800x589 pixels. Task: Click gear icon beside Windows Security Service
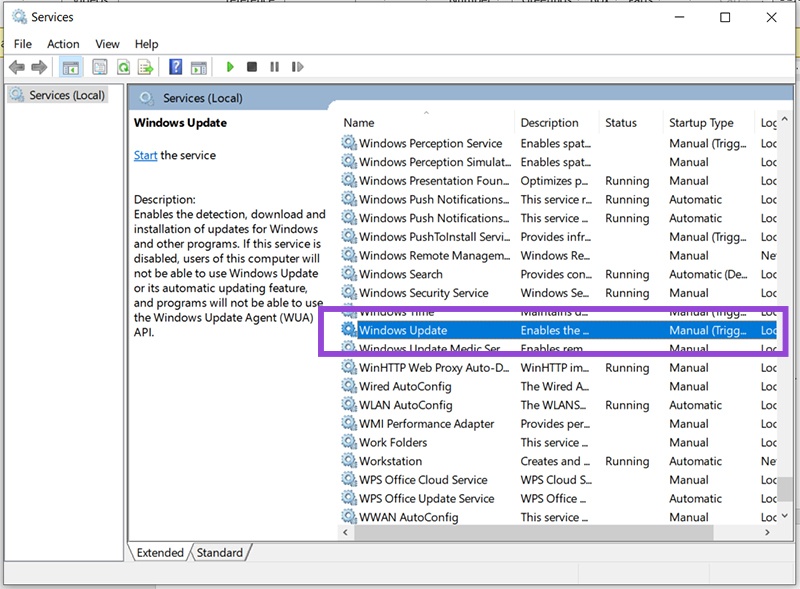[x=349, y=292]
